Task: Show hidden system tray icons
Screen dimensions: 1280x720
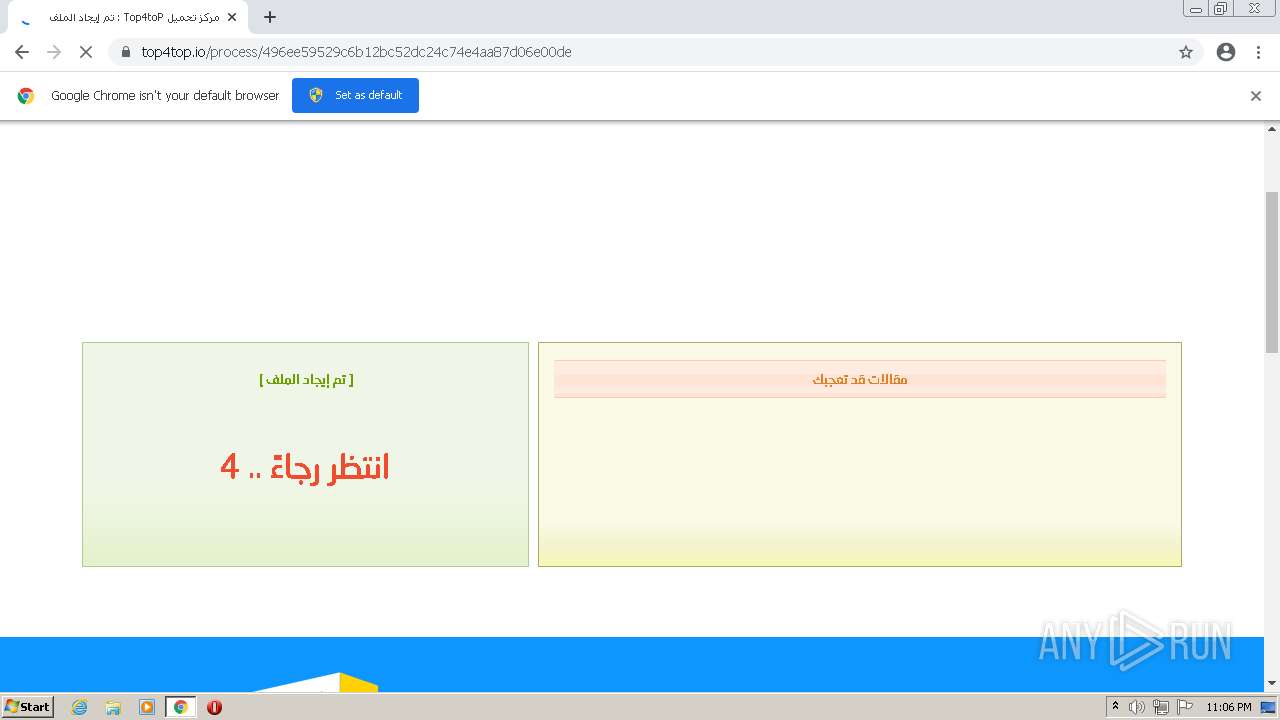Action: point(1115,706)
